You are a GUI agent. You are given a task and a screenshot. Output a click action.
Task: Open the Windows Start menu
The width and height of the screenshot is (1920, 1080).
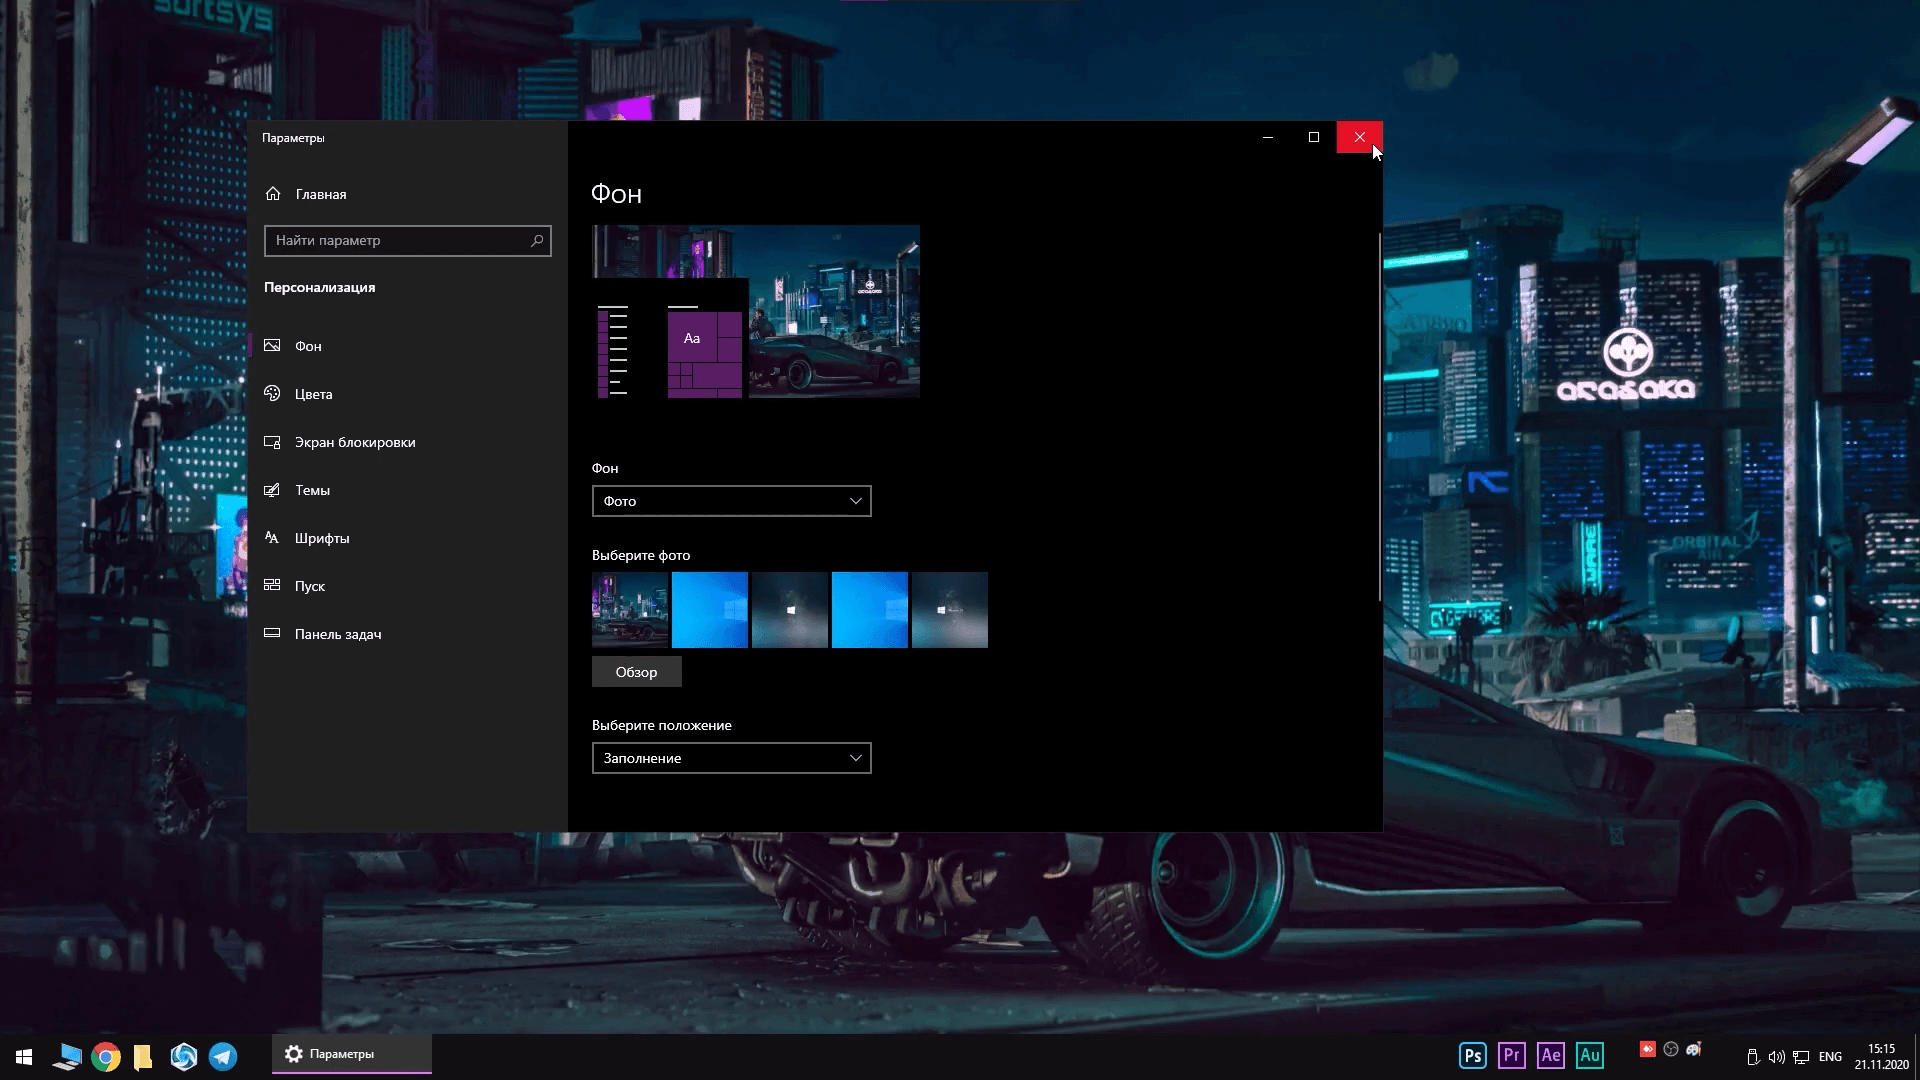click(24, 1056)
